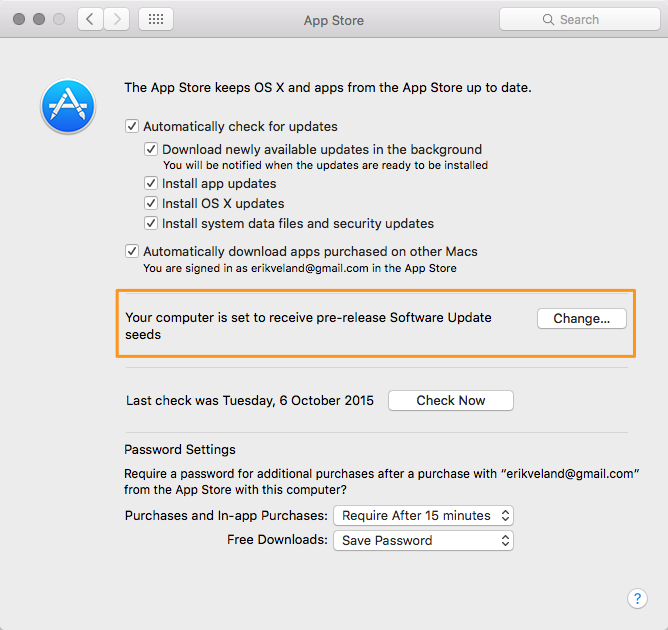Open the Free Downloads dropdown
This screenshot has height=630, width=668.
[423, 541]
